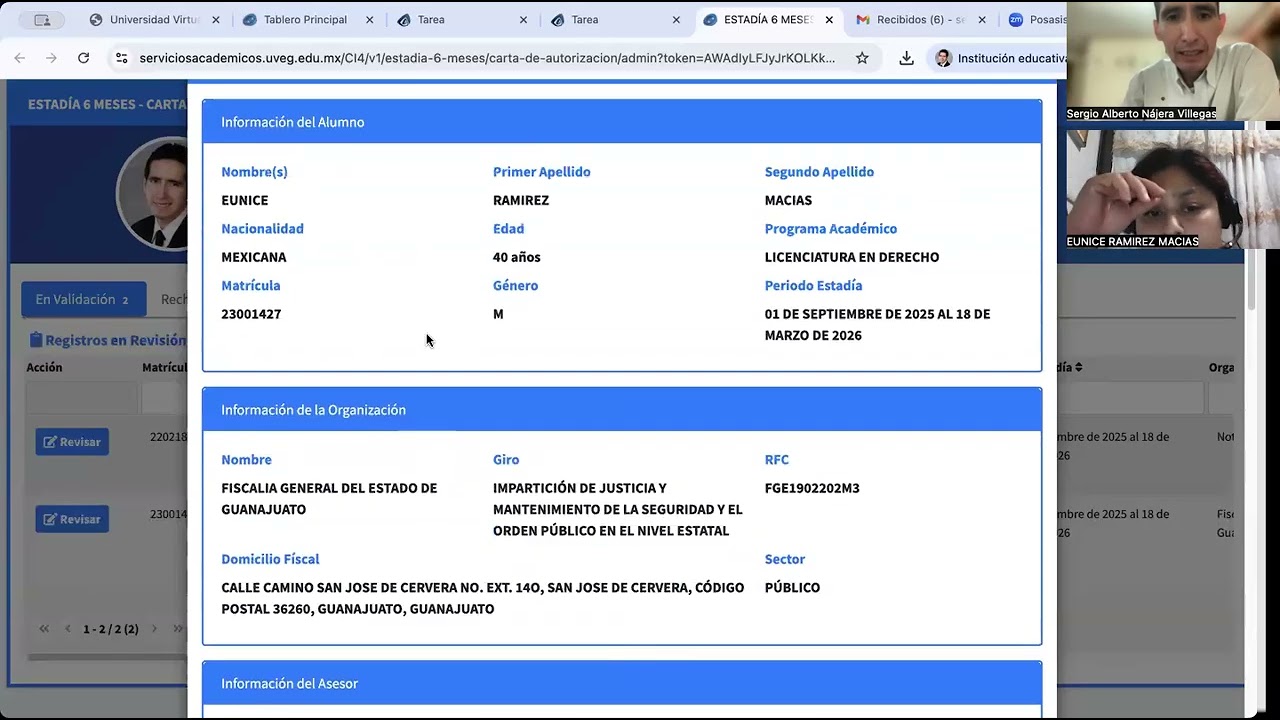Screen dimensions: 1280x720
Task: Click the Periodo Estadía date range
Action: point(878,325)
